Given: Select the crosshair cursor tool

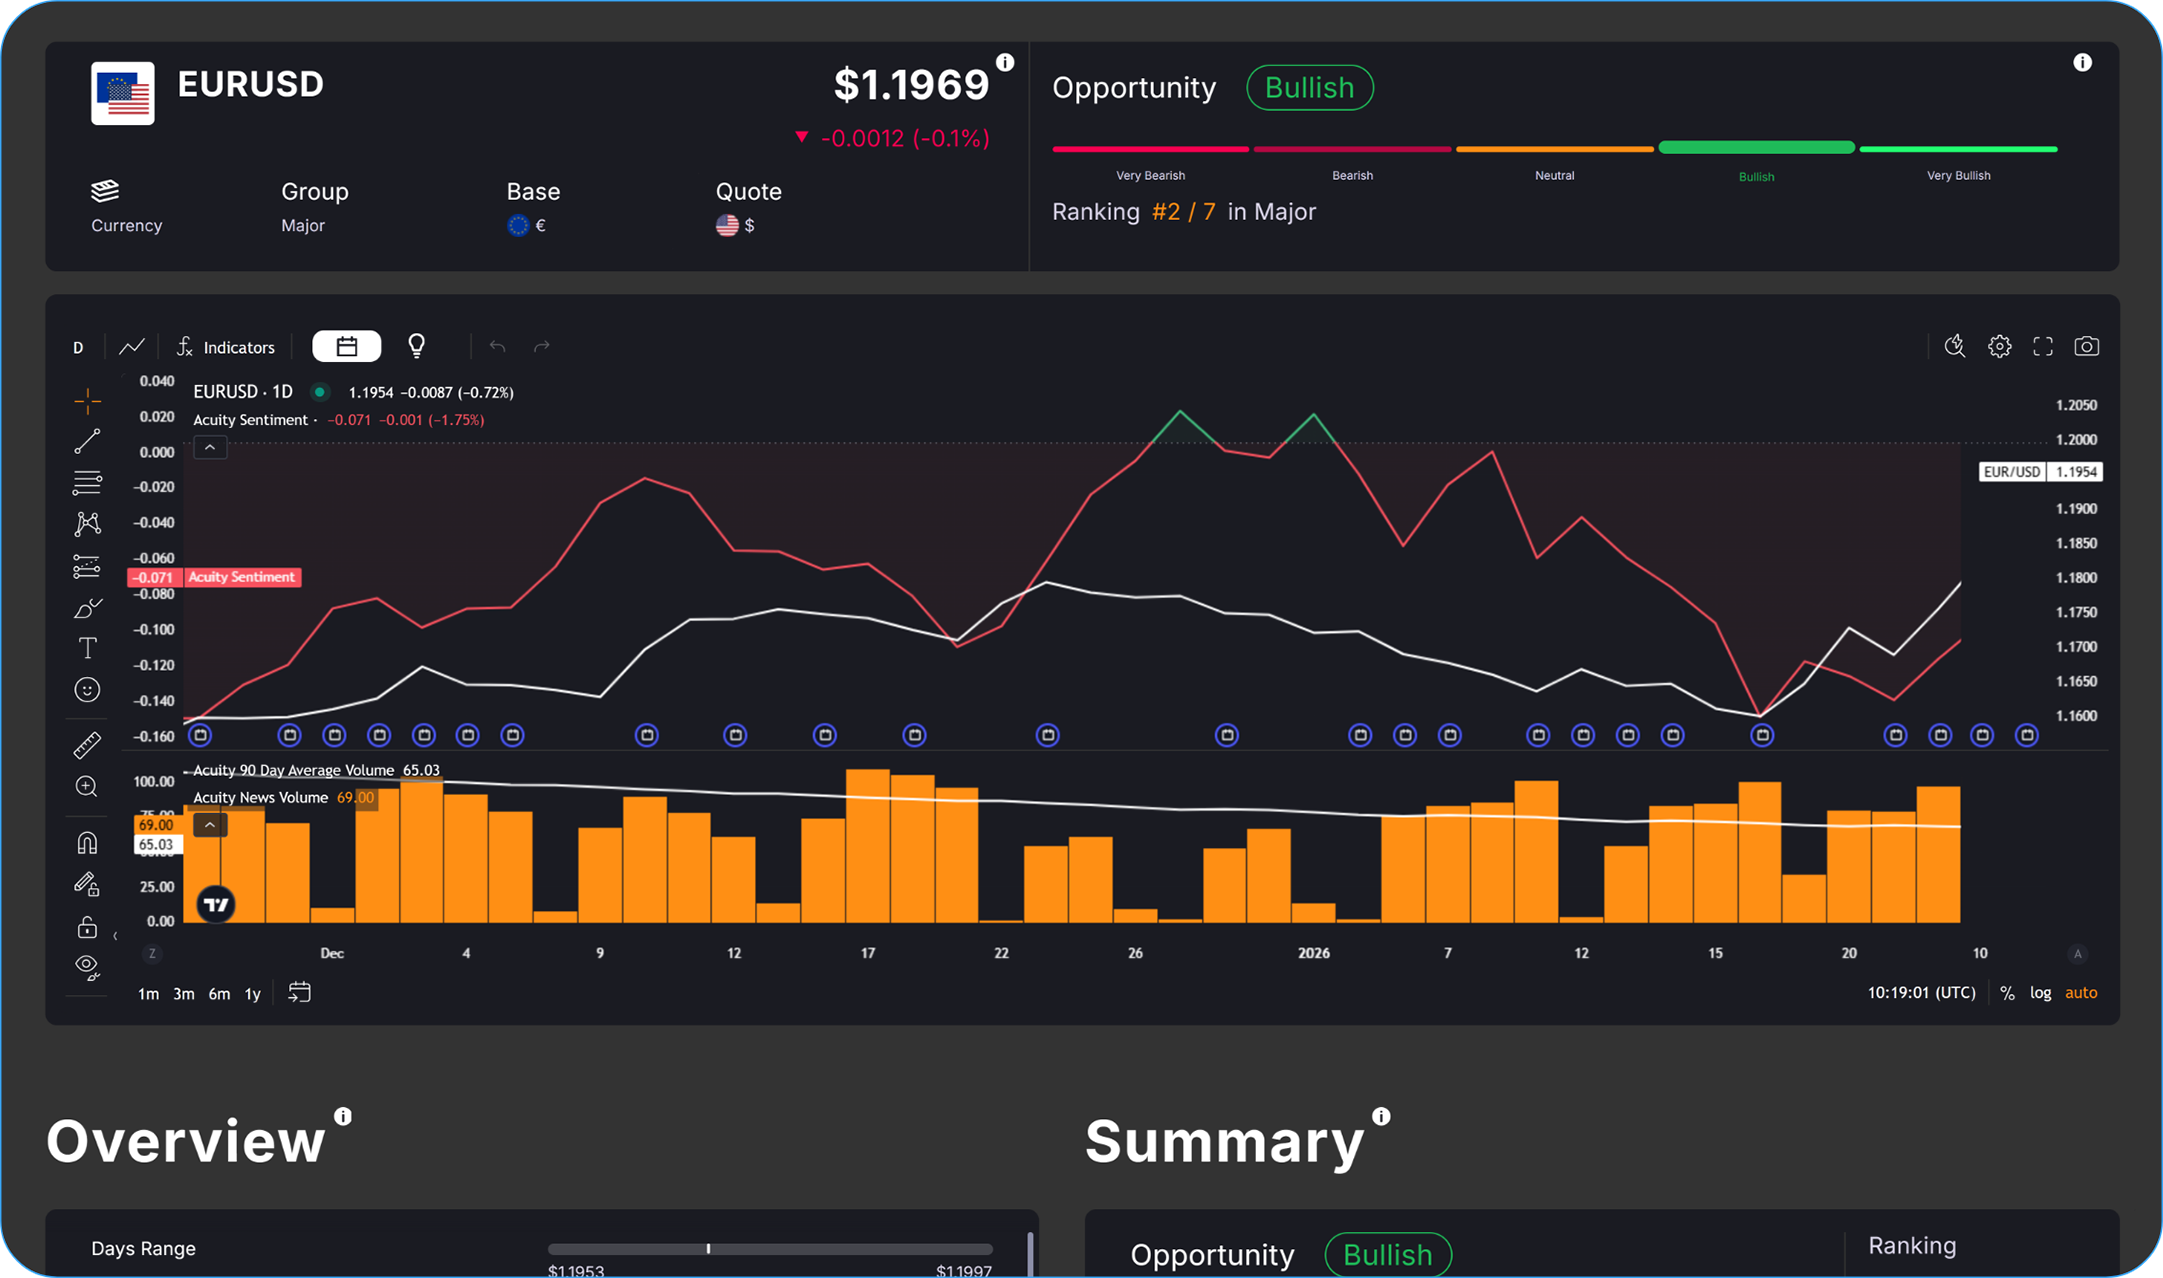Looking at the screenshot, I should pos(87,402).
